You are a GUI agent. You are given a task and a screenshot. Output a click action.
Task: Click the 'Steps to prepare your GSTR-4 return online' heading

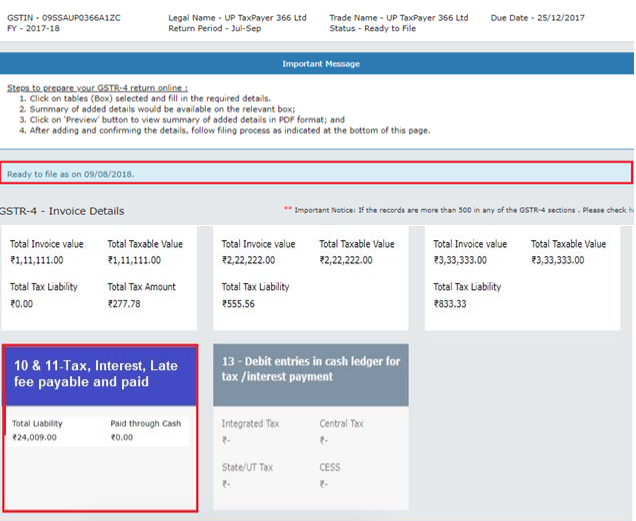click(x=97, y=88)
